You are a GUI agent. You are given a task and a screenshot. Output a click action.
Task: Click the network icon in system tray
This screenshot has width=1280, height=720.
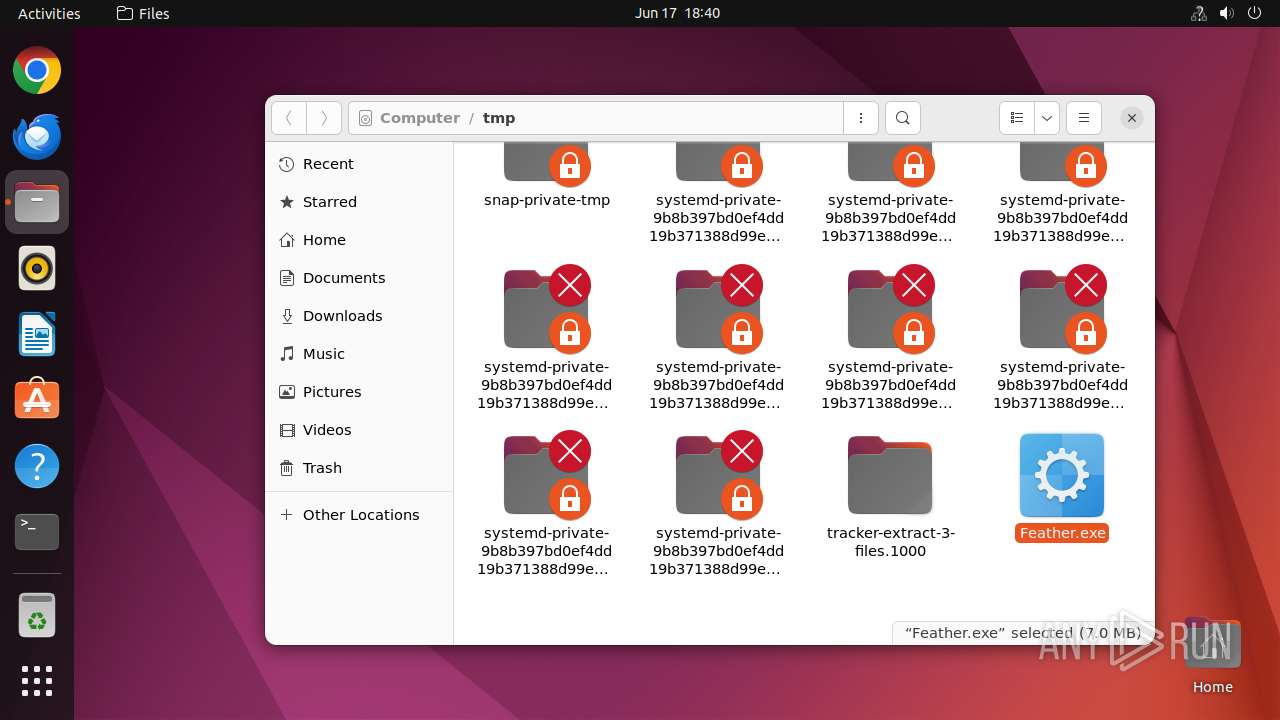(x=1198, y=13)
